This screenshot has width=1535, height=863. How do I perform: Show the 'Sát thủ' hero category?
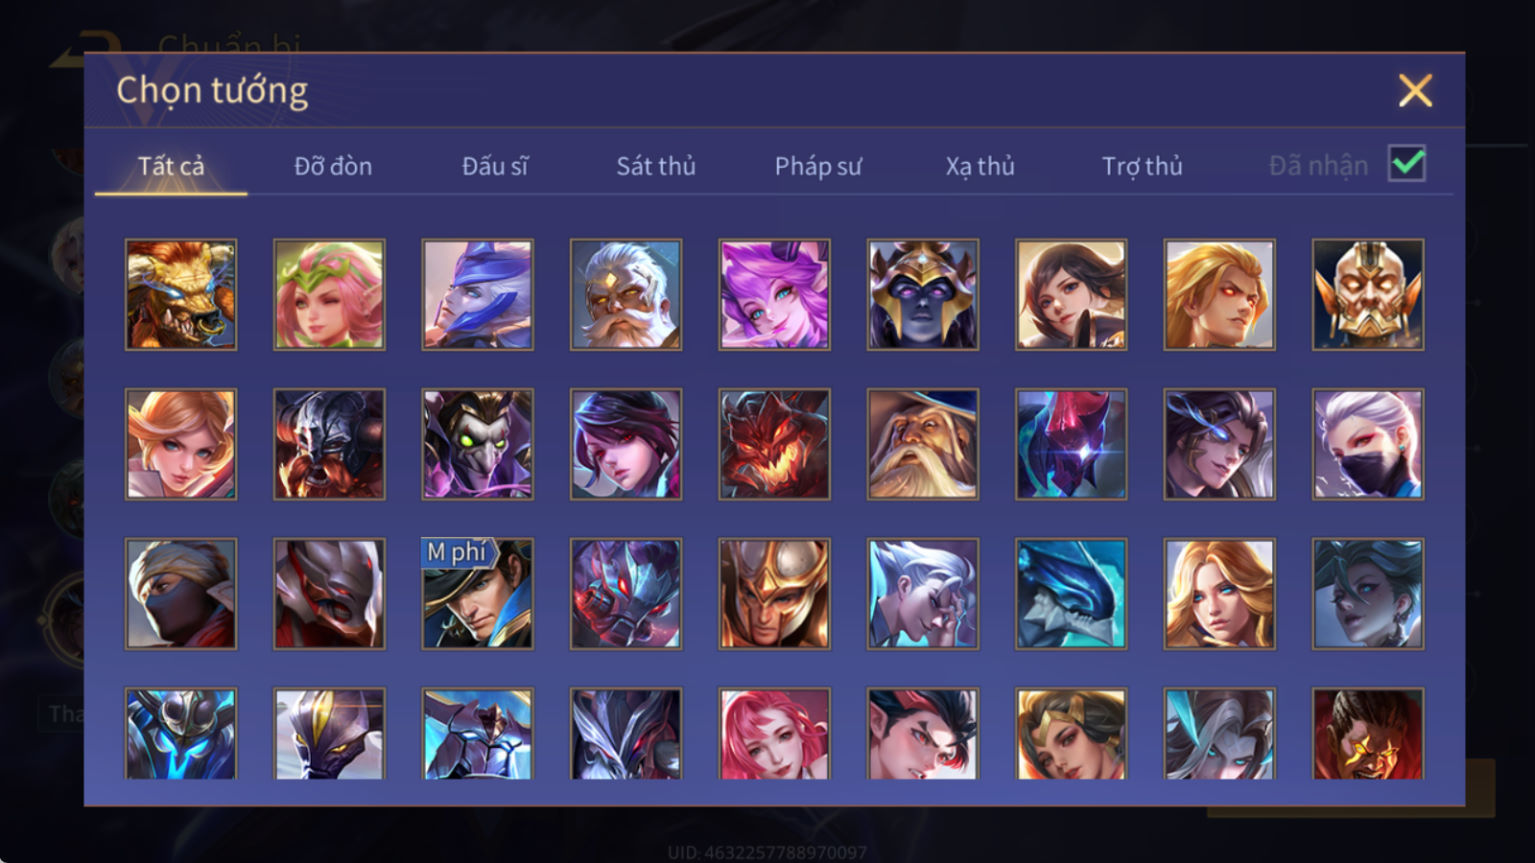[x=656, y=166]
